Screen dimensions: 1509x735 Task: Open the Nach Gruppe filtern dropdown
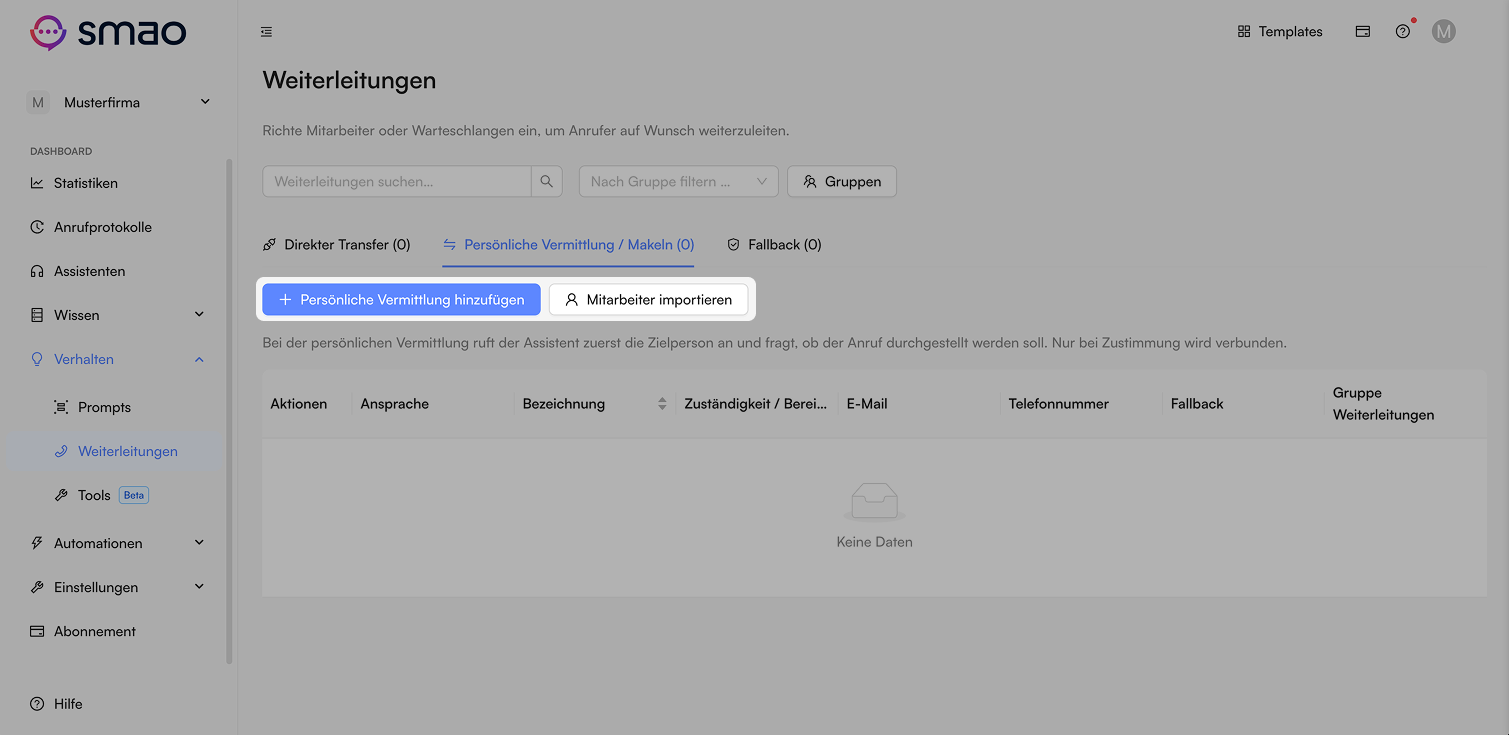[x=679, y=182]
